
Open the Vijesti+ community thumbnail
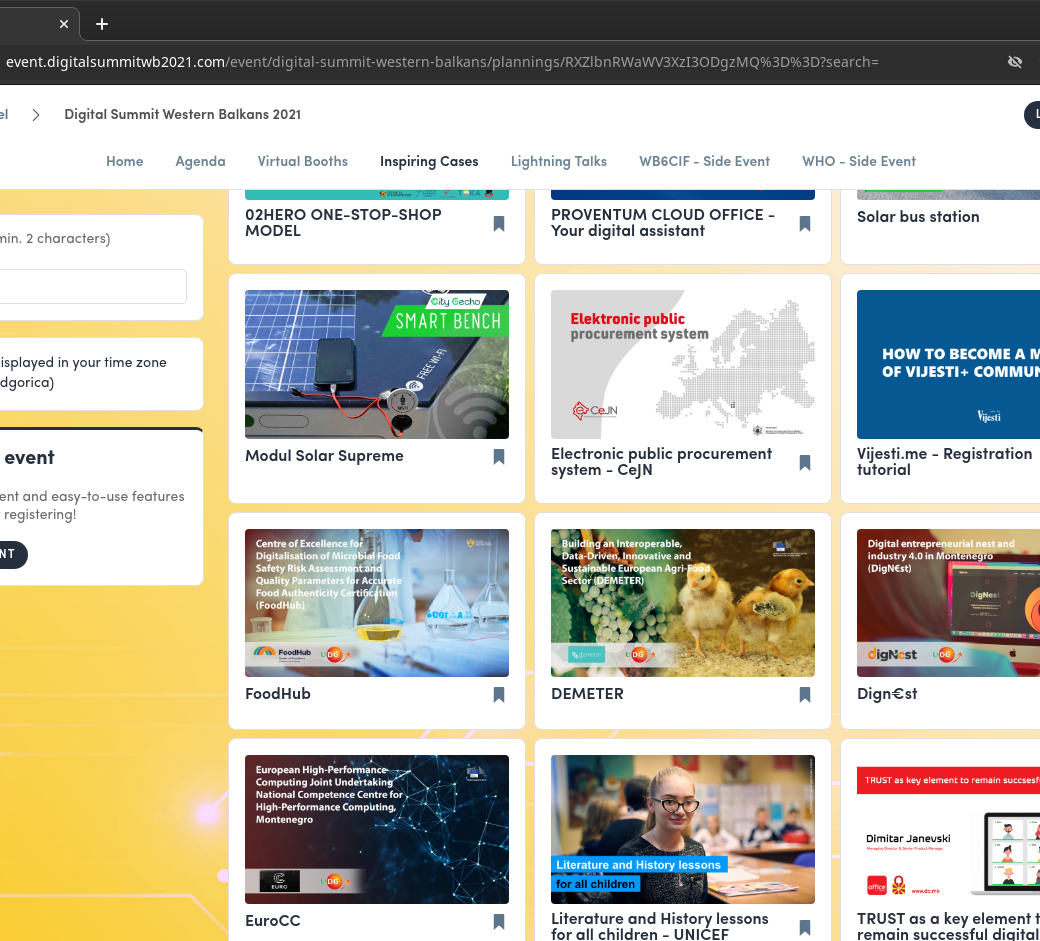(x=948, y=364)
